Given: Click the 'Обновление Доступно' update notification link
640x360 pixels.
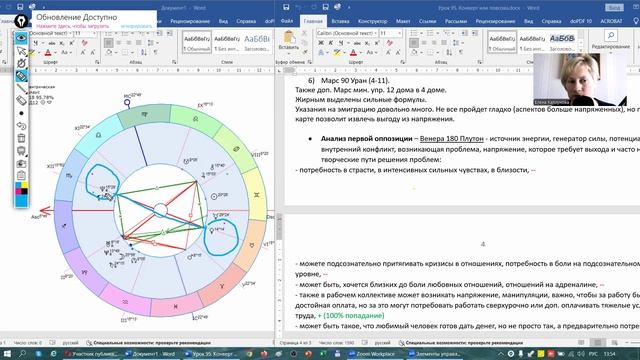Looking at the screenshot, I should pos(77,17).
